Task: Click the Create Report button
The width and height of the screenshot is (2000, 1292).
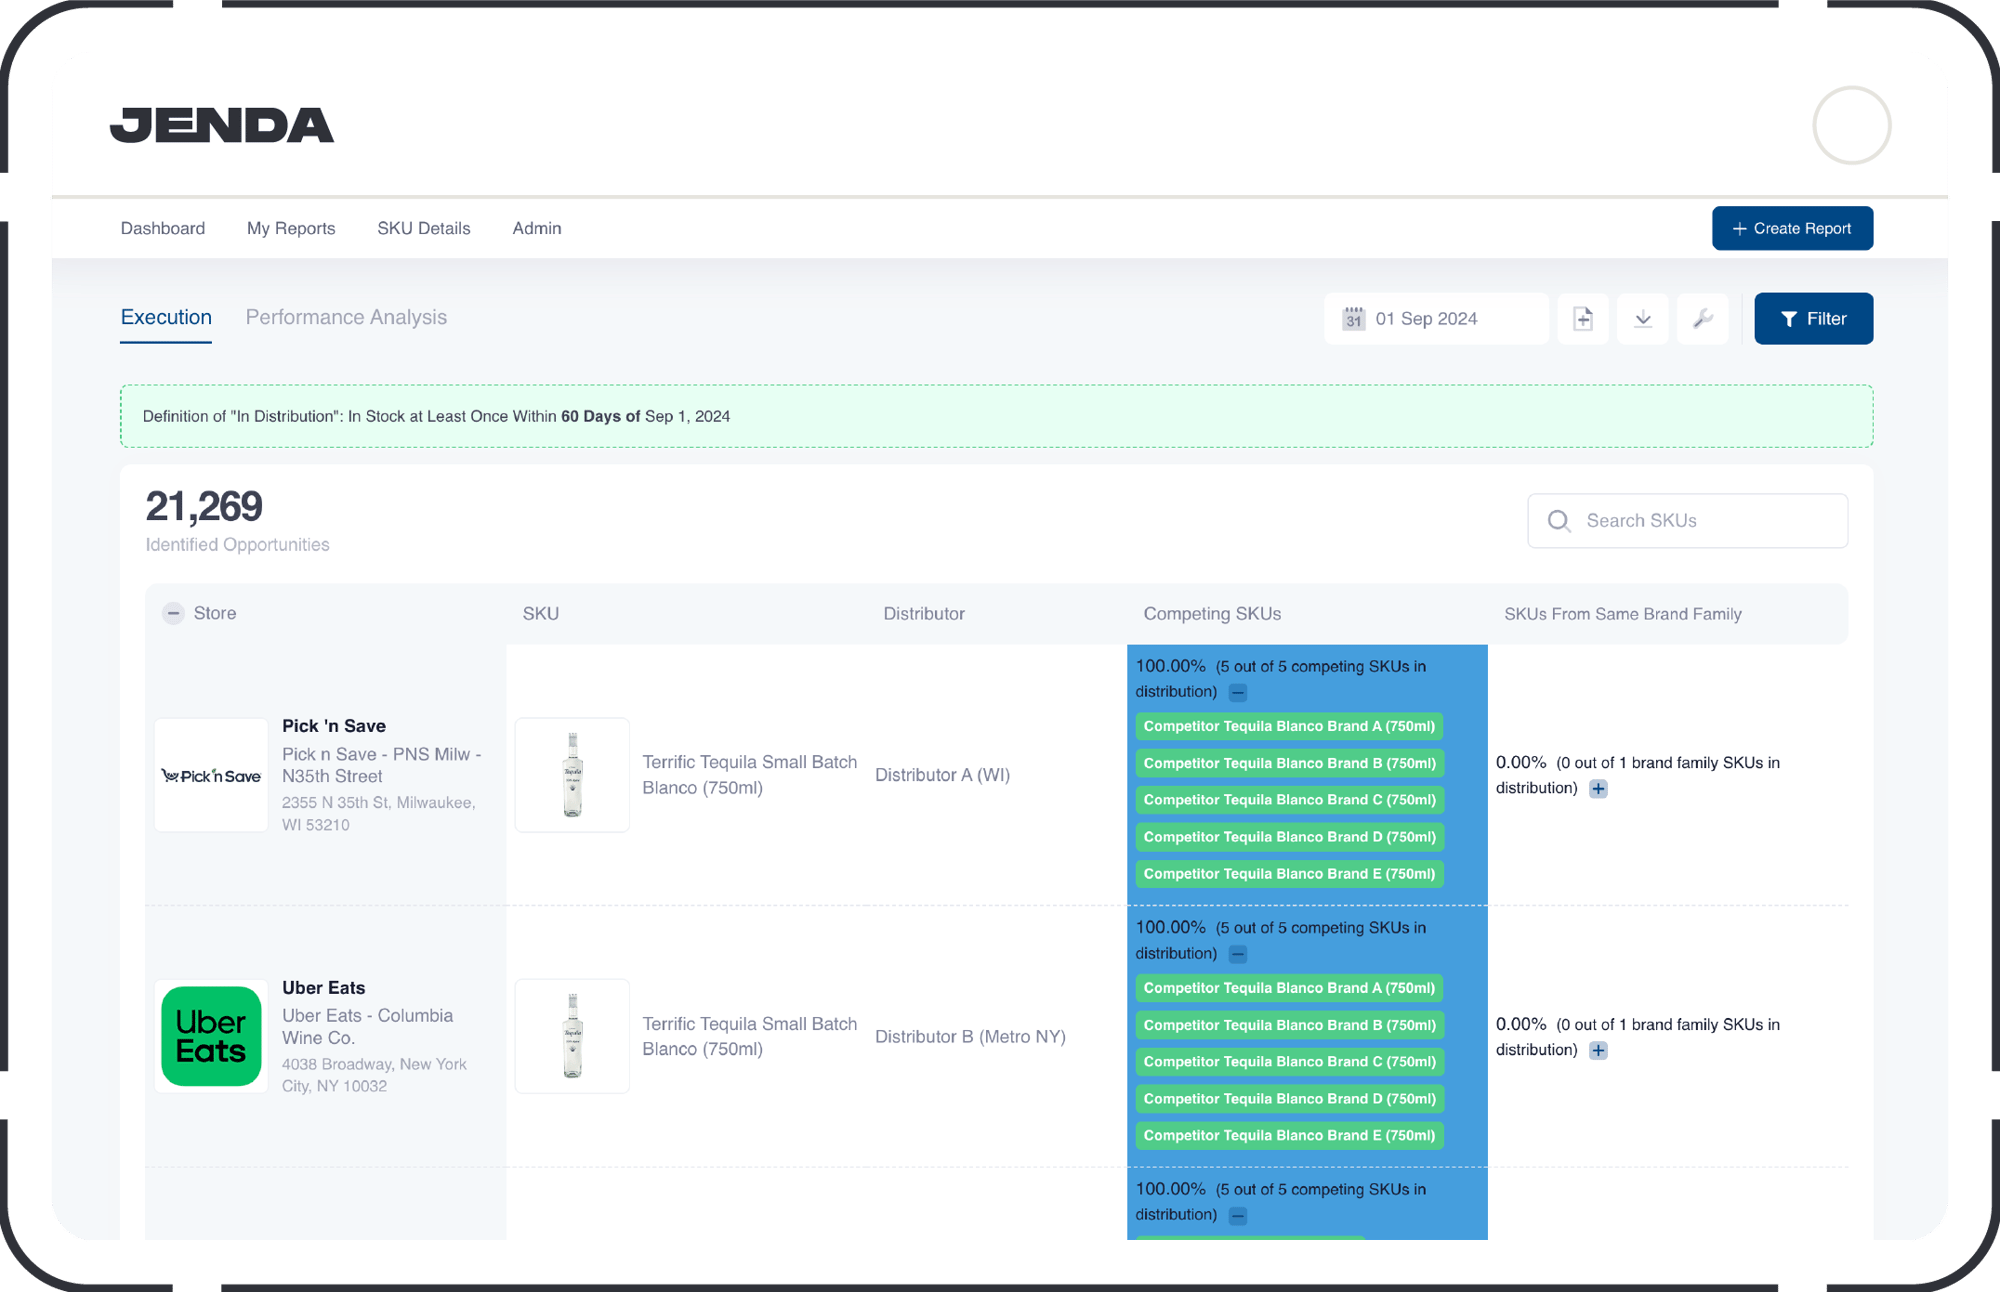Action: click(1792, 228)
